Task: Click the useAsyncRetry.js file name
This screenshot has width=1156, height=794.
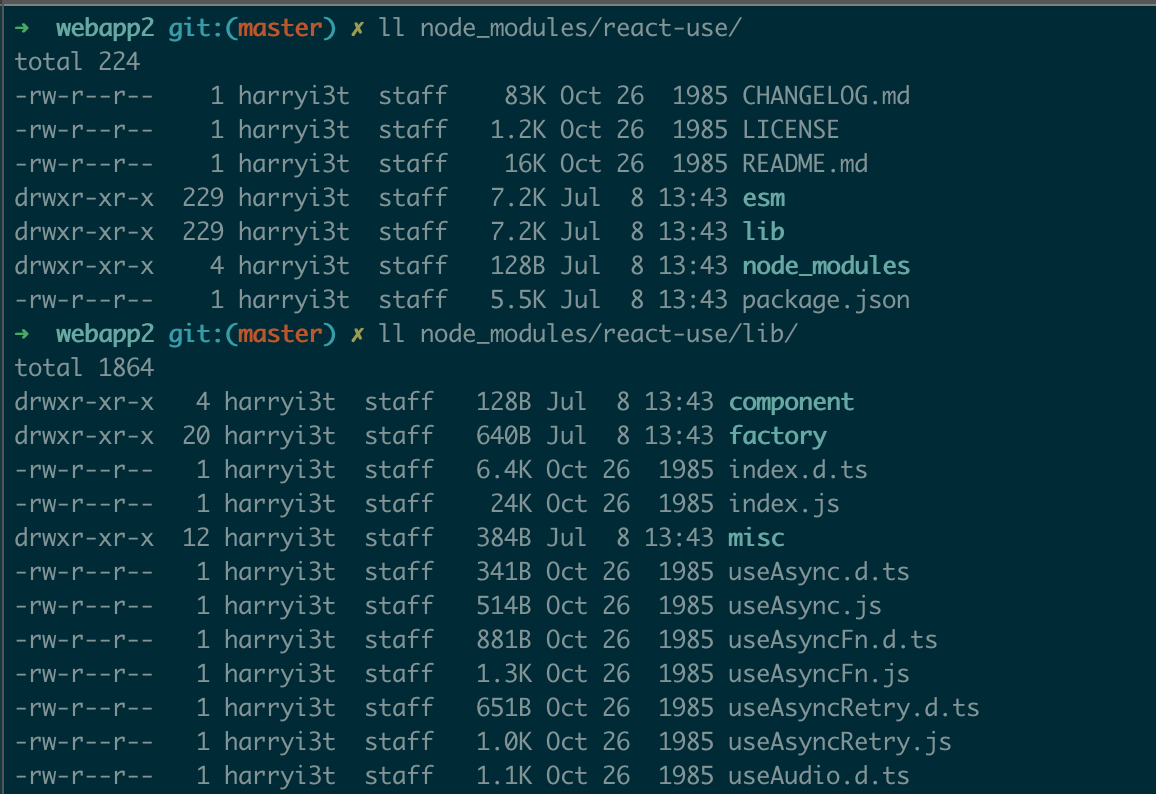Action: 840,741
